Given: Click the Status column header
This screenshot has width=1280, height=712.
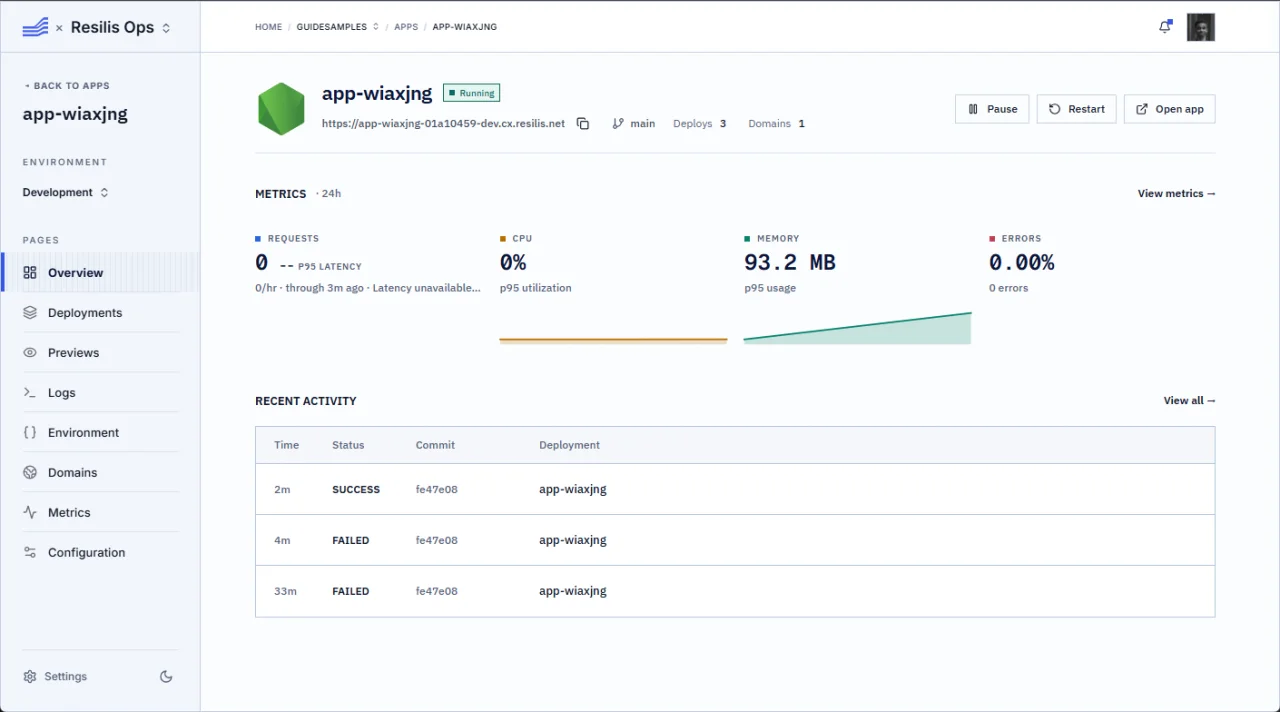Looking at the screenshot, I should click(x=348, y=445).
